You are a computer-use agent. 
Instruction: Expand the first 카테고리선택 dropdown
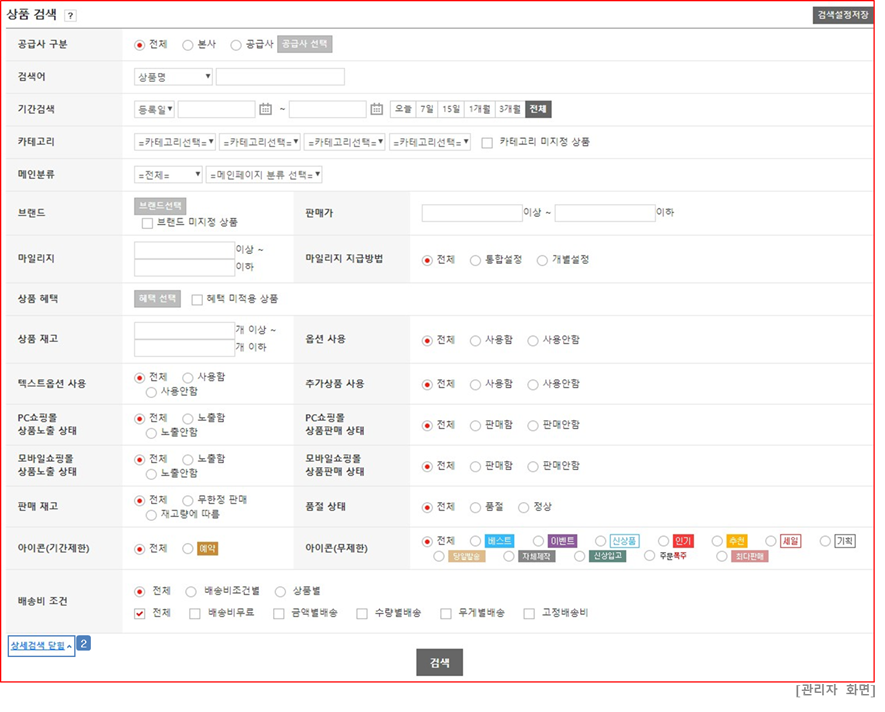coord(175,142)
